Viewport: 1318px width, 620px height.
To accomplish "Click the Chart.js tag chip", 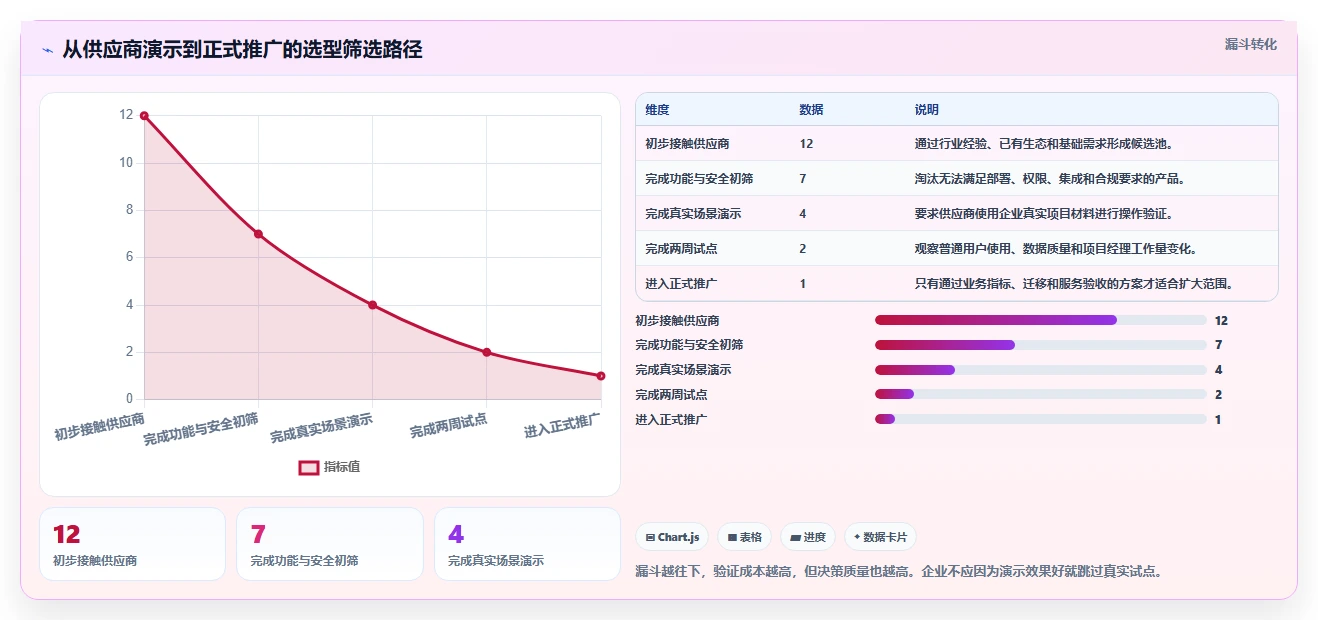I will [672, 537].
